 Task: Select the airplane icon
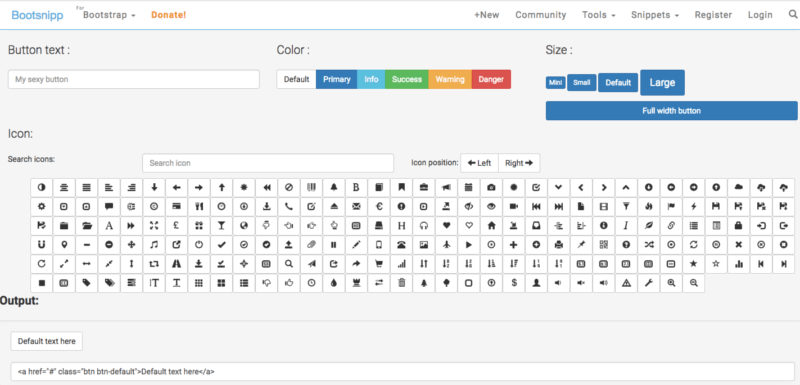point(446,245)
